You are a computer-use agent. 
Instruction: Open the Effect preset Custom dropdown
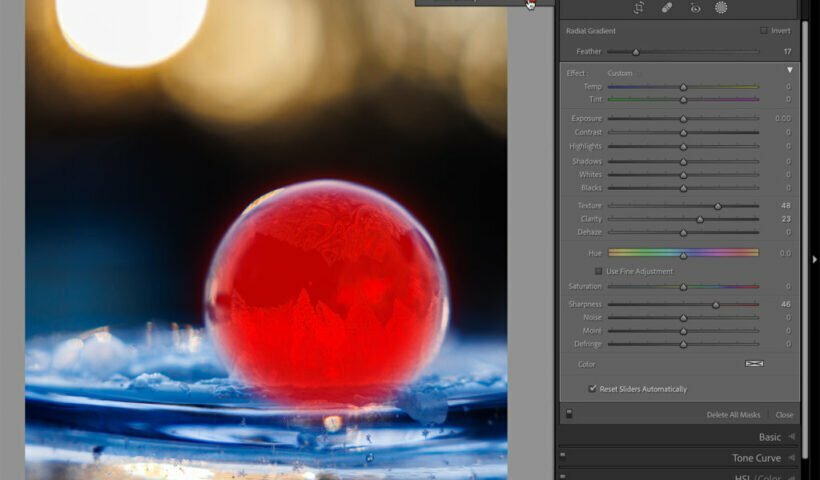point(620,73)
